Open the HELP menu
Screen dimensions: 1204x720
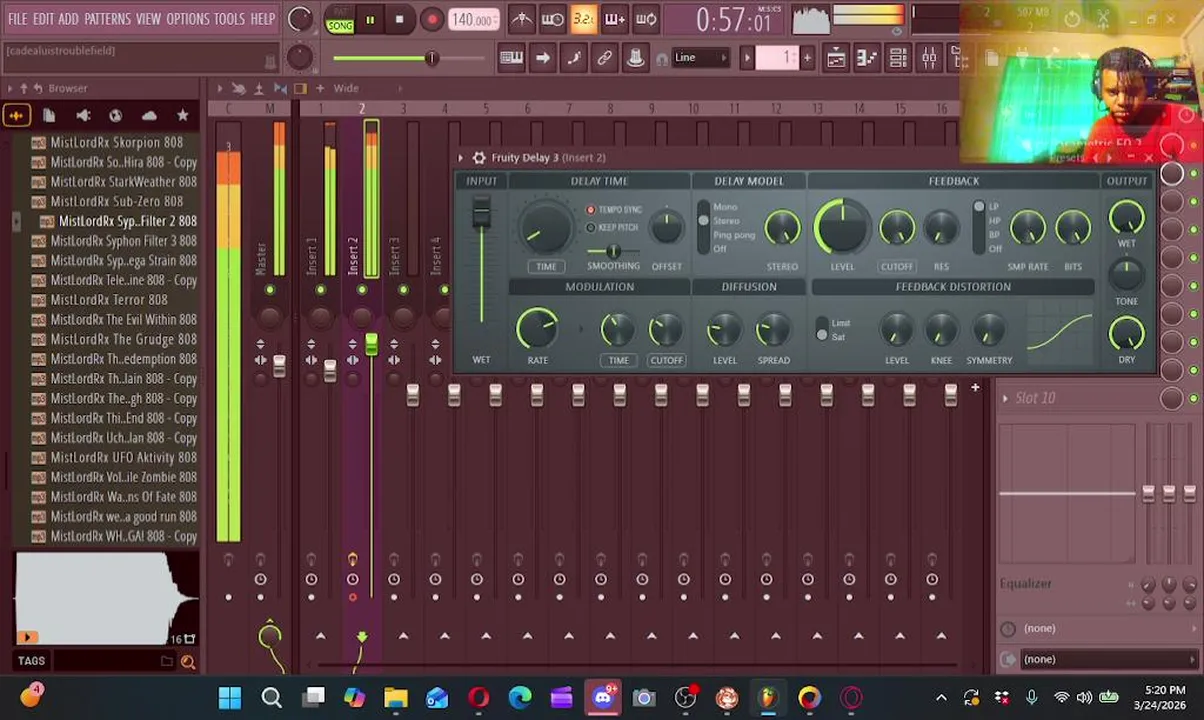[262, 19]
